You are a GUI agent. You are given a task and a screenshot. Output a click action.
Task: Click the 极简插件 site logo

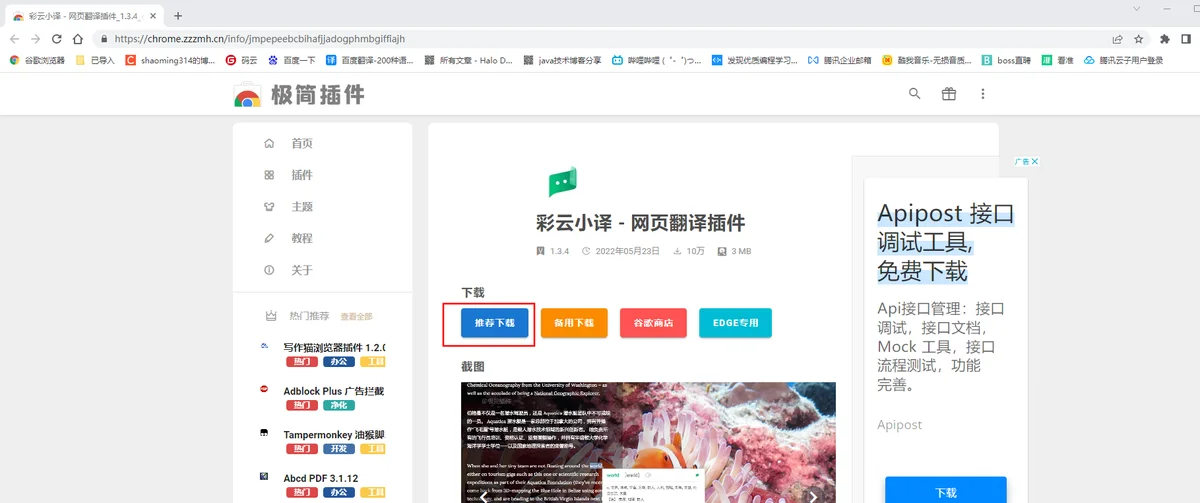(299, 95)
